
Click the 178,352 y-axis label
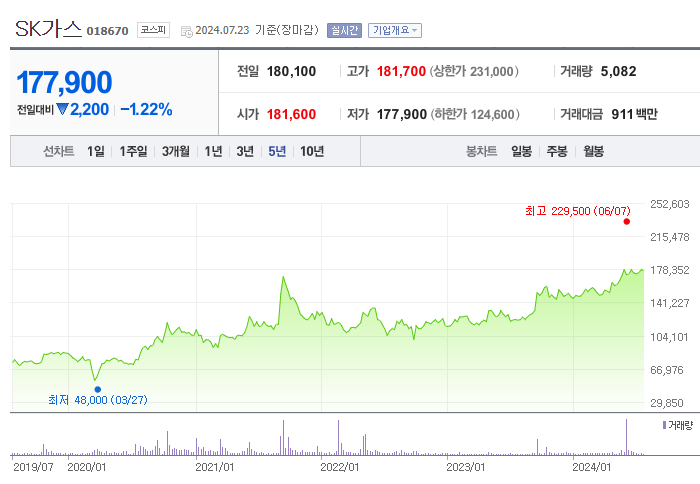click(x=669, y=270)
